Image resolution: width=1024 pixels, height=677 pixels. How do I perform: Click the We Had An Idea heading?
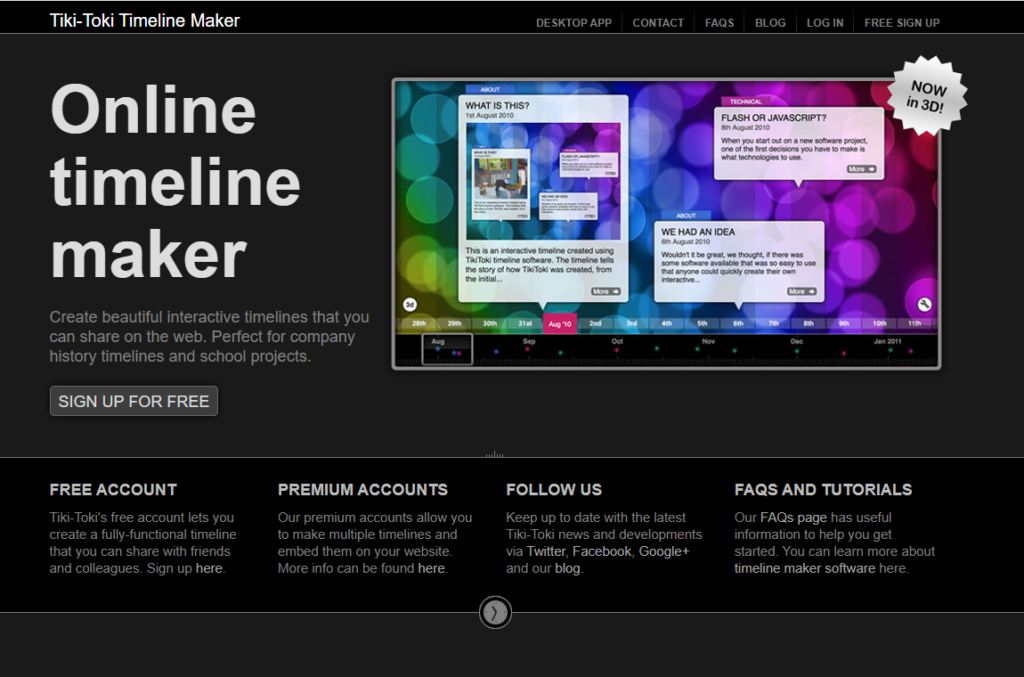point(698,232)
